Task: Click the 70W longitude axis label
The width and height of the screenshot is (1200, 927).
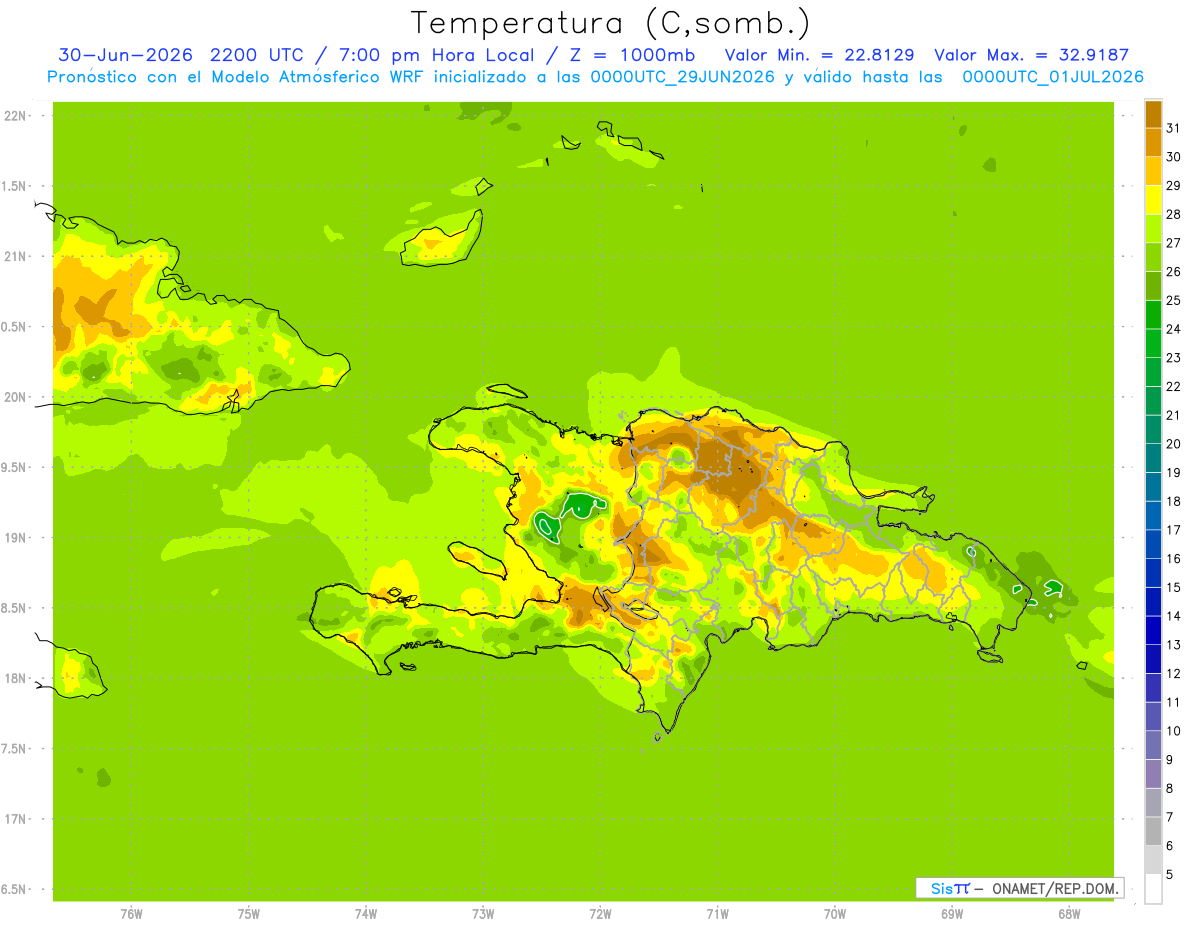Action: pyautogui.click(x=834, y=914)
